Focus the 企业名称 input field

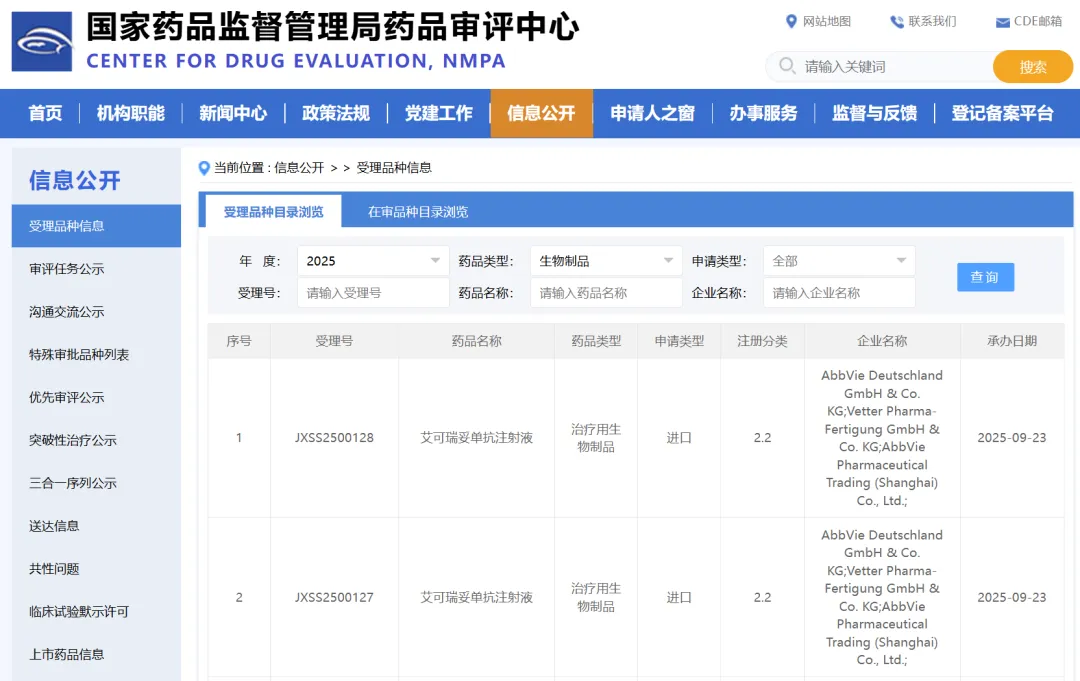pyautogui.click(x=838, y=293)
